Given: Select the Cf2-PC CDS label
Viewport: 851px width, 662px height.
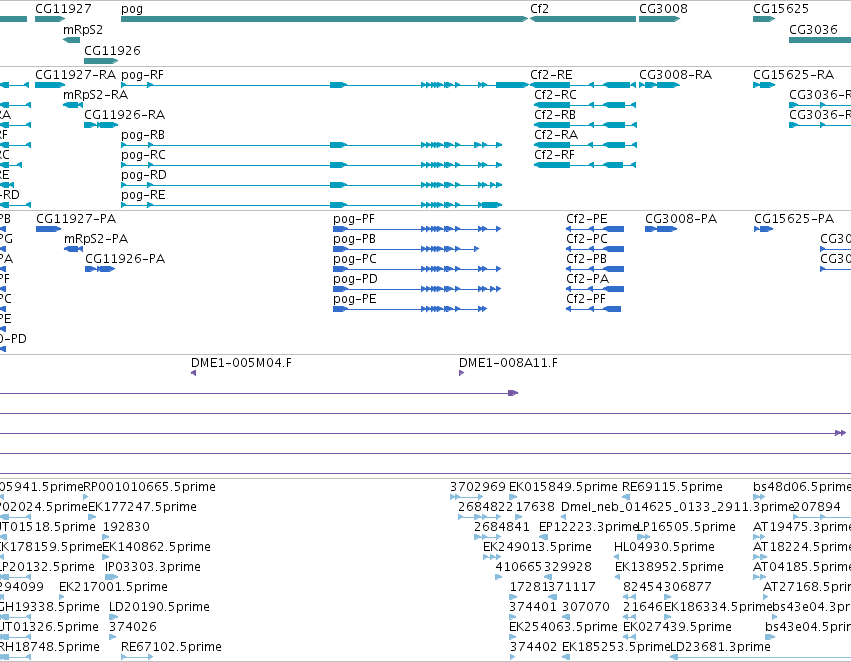Looking at the screenshot, I should [x=587, y=239].
